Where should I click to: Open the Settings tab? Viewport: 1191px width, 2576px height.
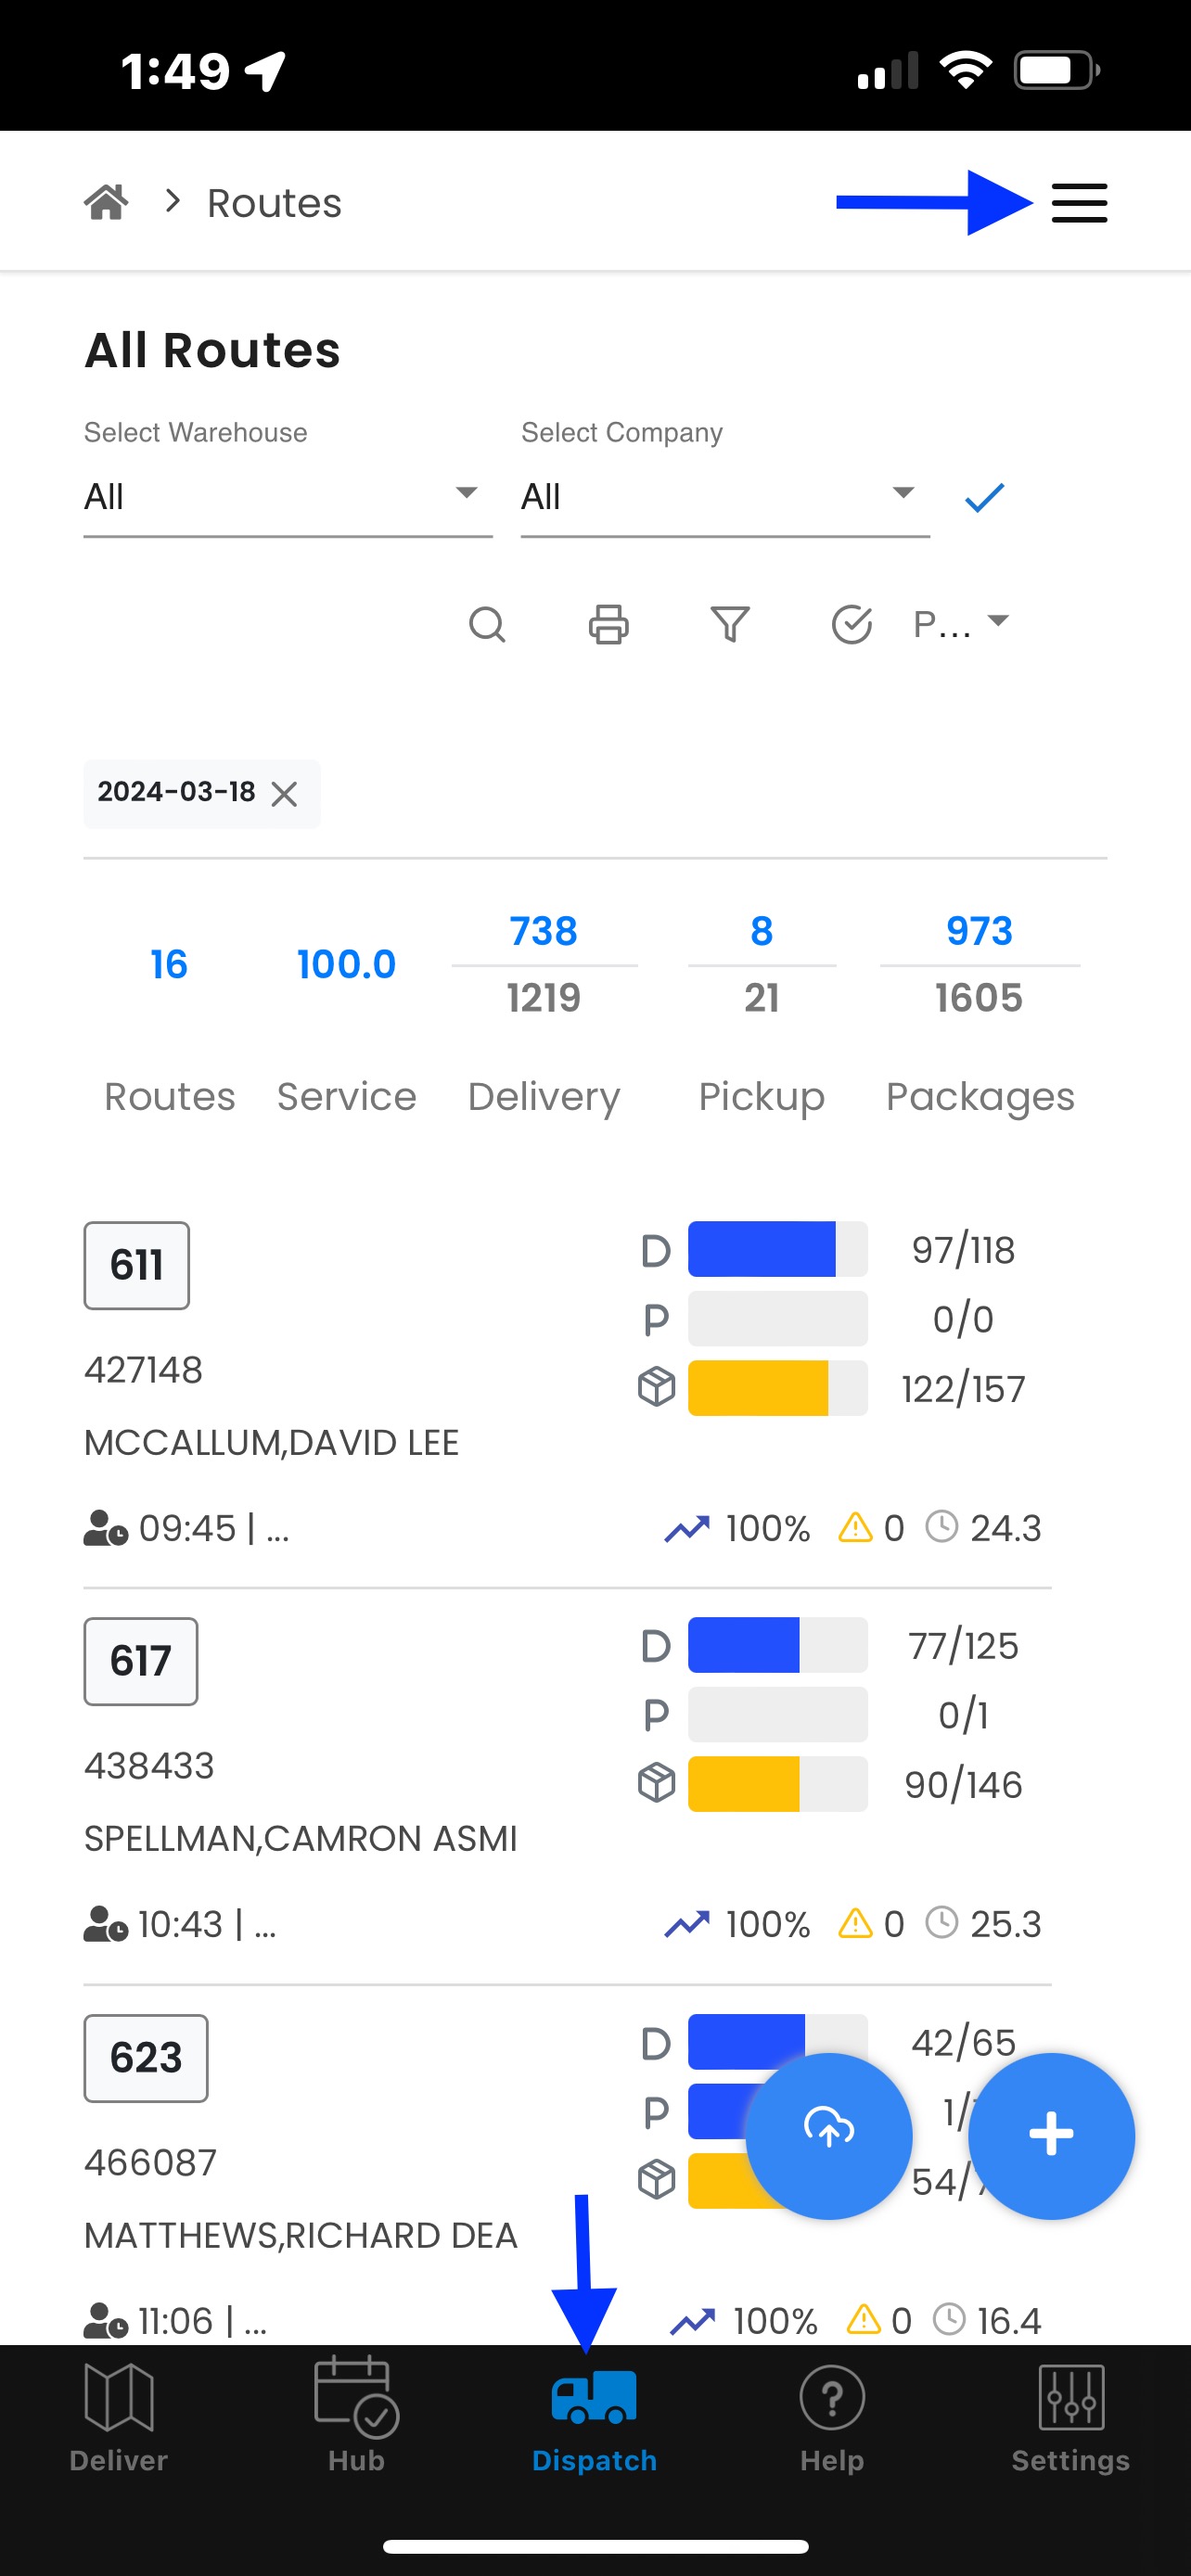tap(1070, 2418)
